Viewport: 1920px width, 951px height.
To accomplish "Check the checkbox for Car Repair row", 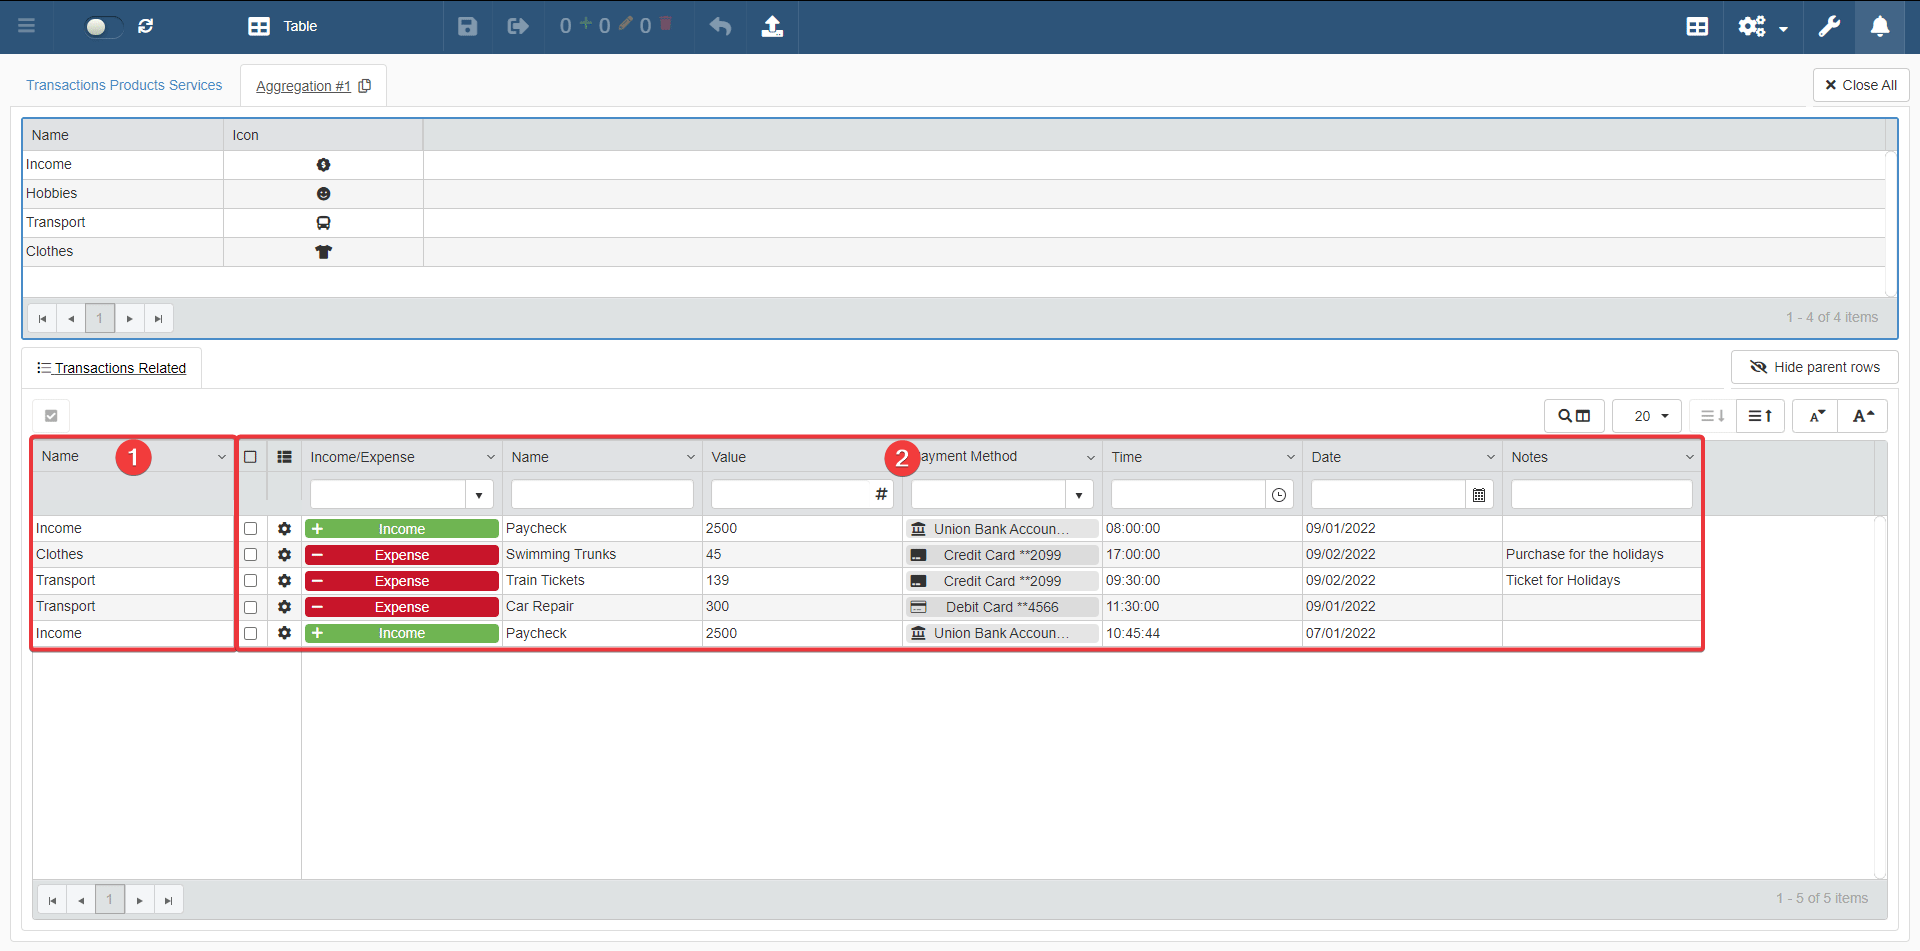I will [x=251, y=607].
